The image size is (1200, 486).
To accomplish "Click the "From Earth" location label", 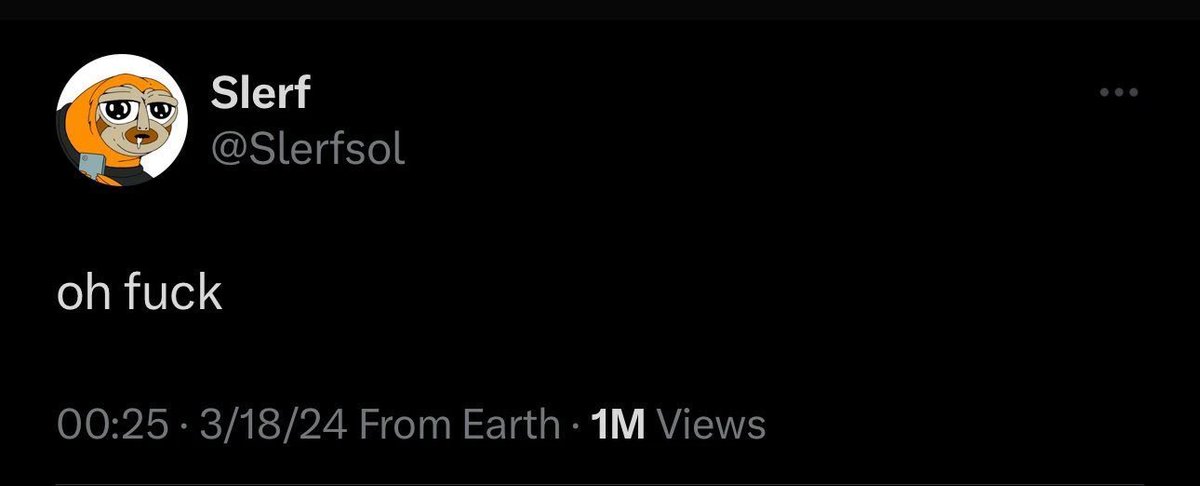I will (x=459, y=424).
